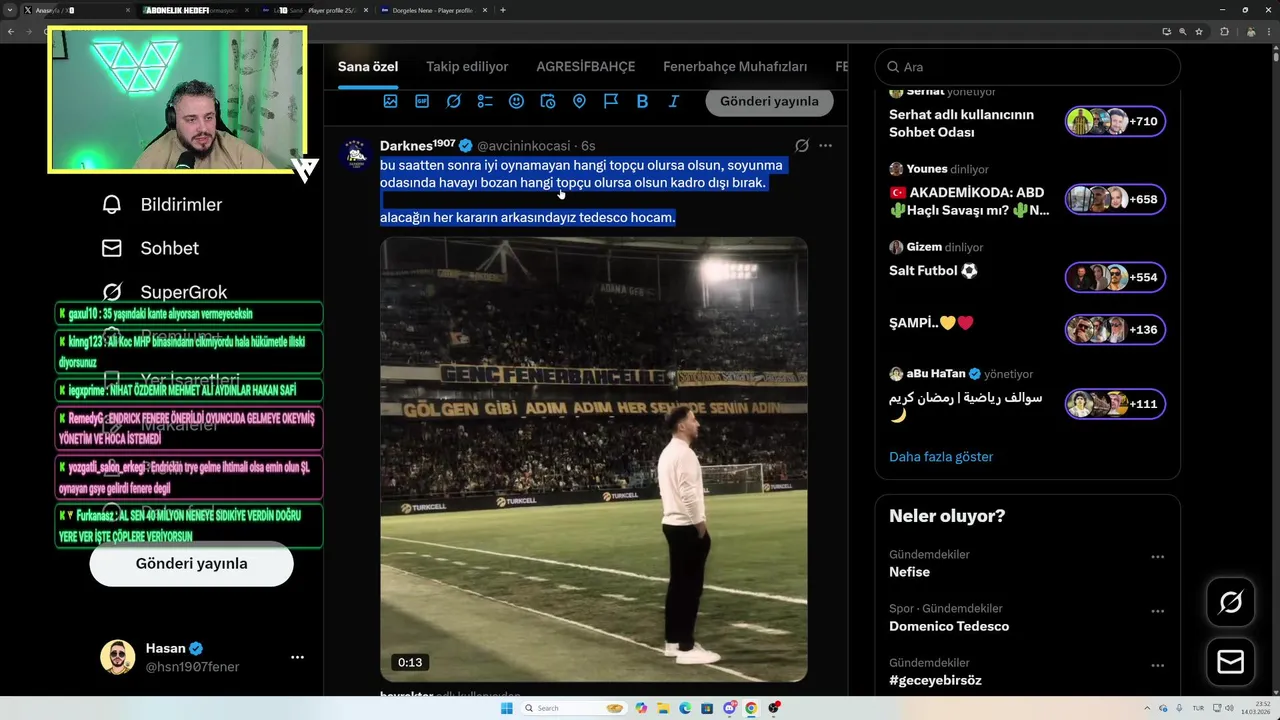The height and width of the screenshot is (720, 1280).
Task: Open File Explorer from taskbar
Action: click(x=663, y=708)
